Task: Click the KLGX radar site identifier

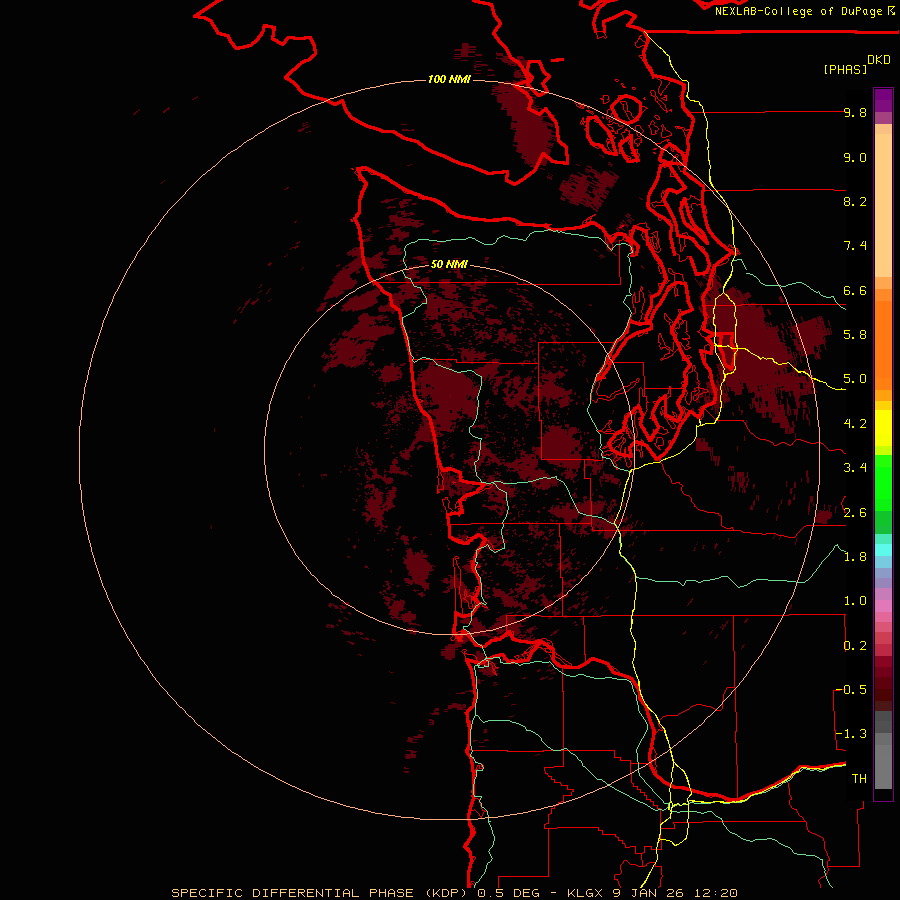Action: (x=584, y=893)
